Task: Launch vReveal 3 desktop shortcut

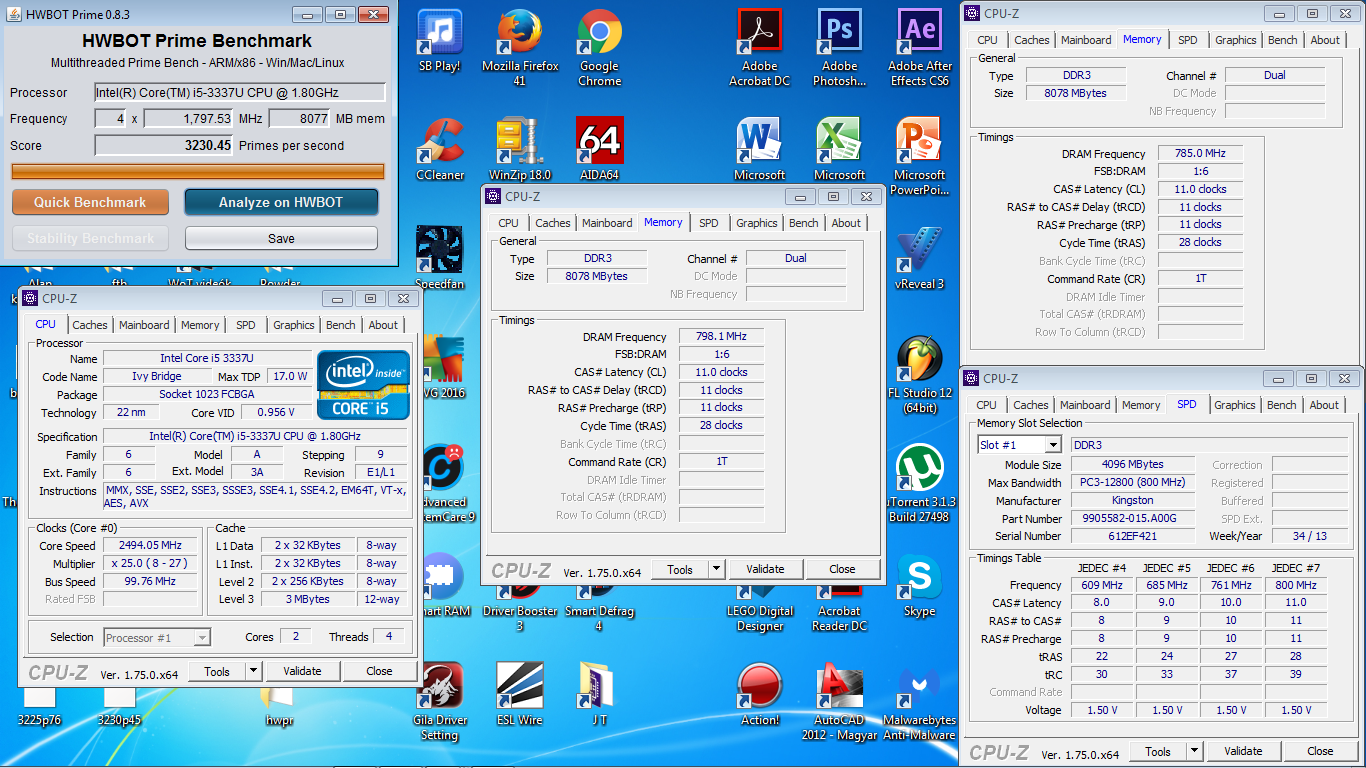Action: 919,258
